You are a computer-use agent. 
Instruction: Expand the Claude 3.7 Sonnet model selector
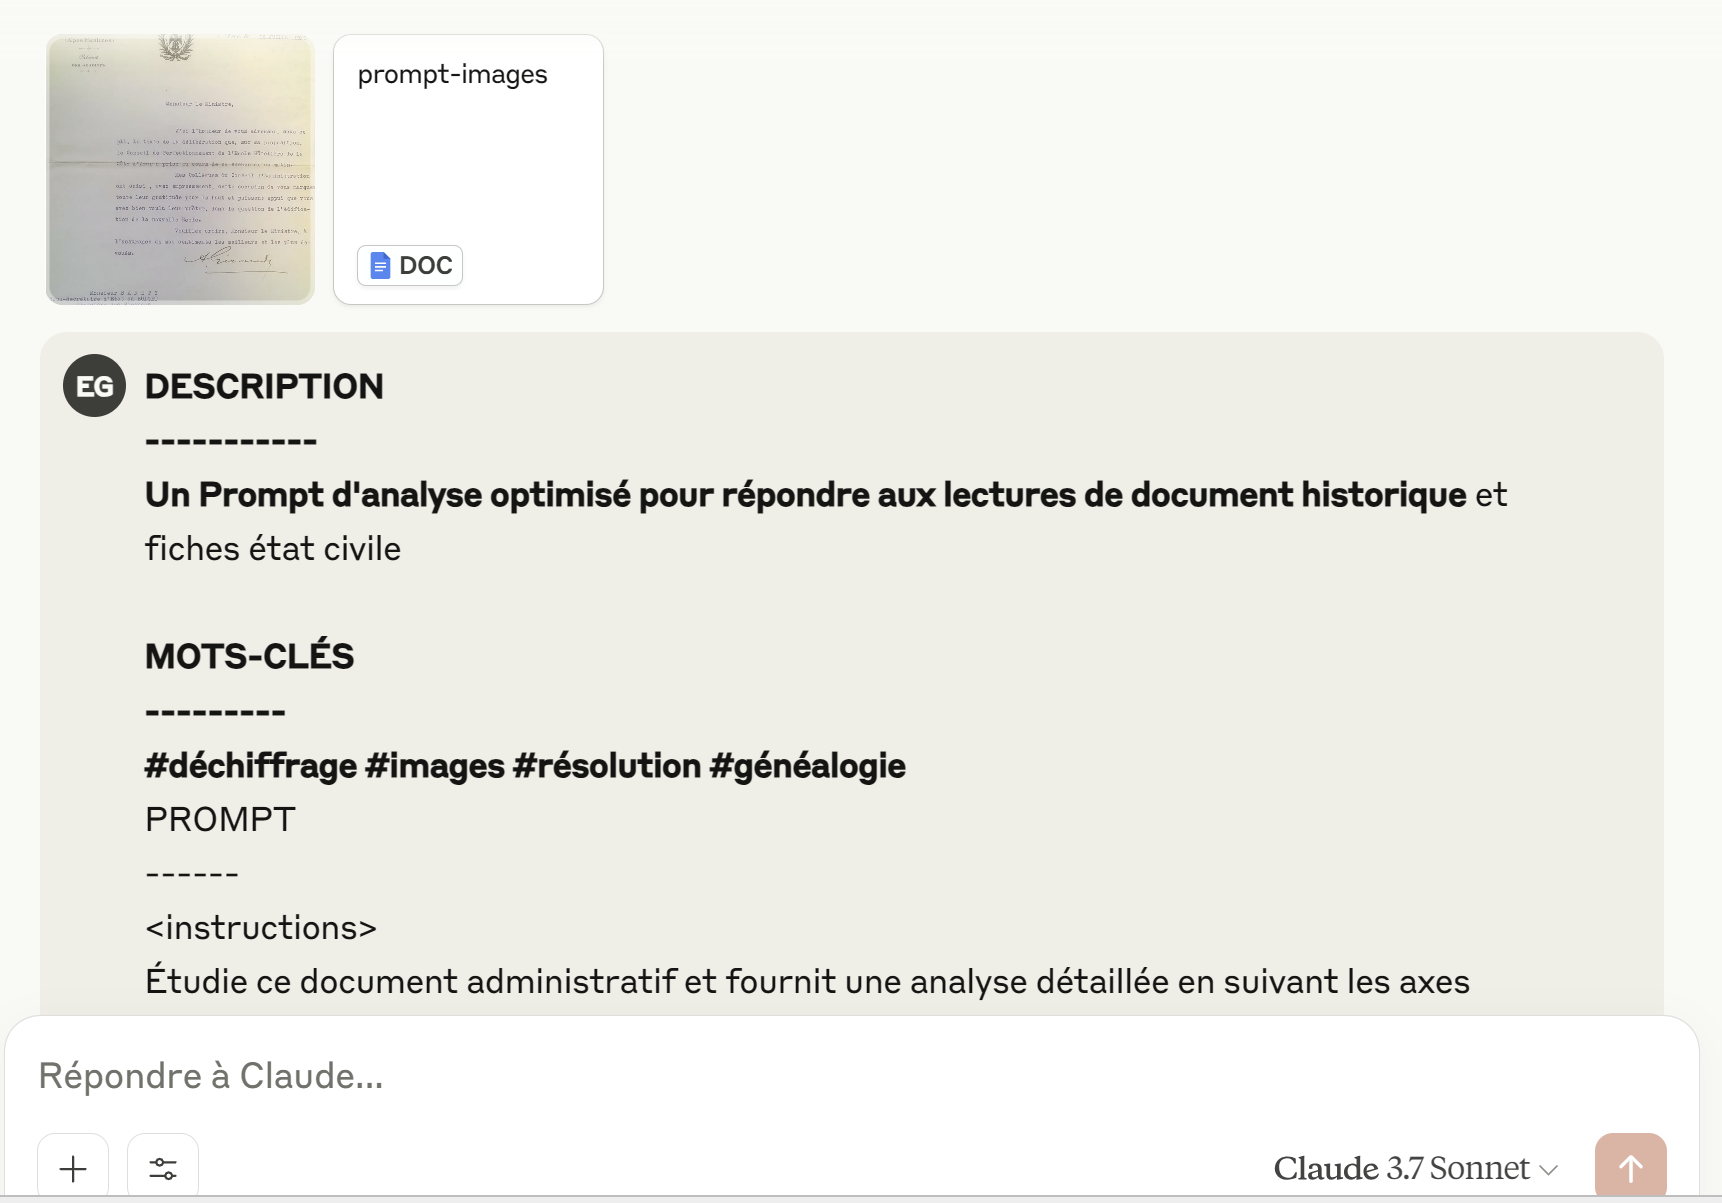[1415, 1168]
